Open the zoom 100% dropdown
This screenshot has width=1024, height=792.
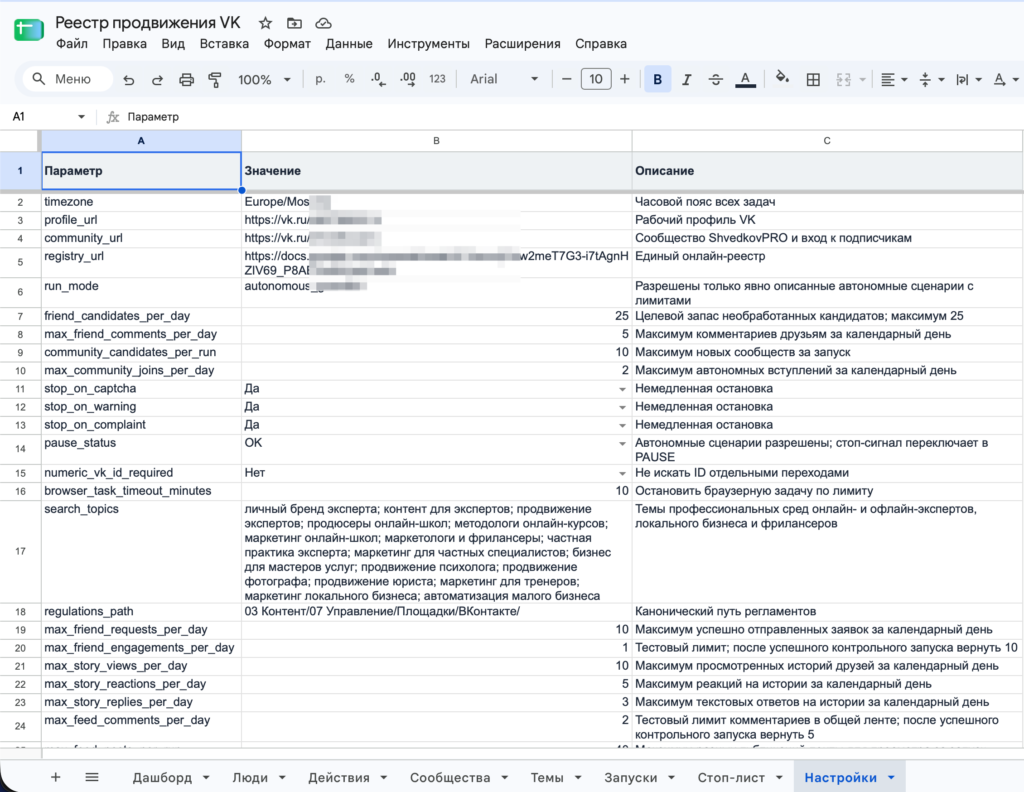[264, 80]
